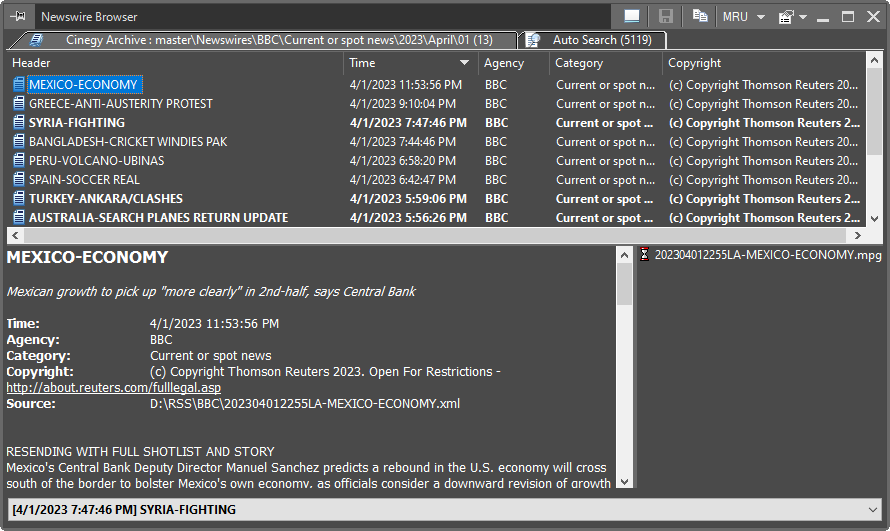
Task: Click Auto Search tab magnifier icon
Action: click(533, 40)
